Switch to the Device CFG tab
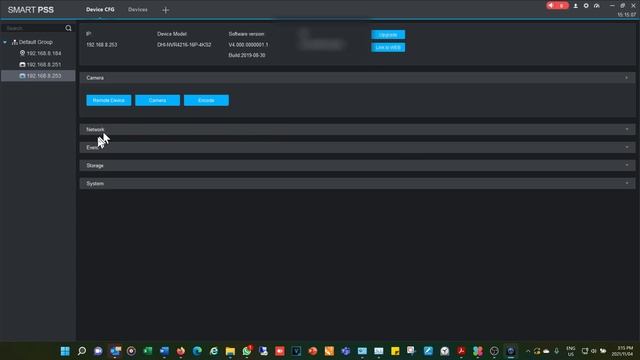 tap(100, 9)
